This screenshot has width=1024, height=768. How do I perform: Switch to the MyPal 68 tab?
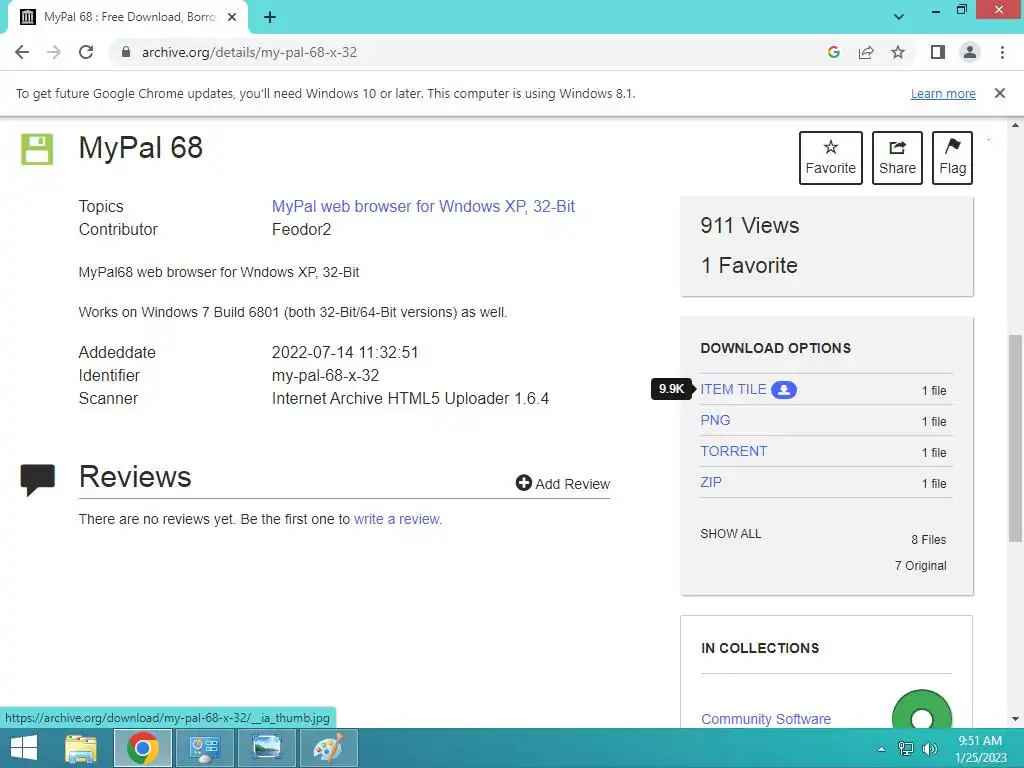(x=128, y=17)
